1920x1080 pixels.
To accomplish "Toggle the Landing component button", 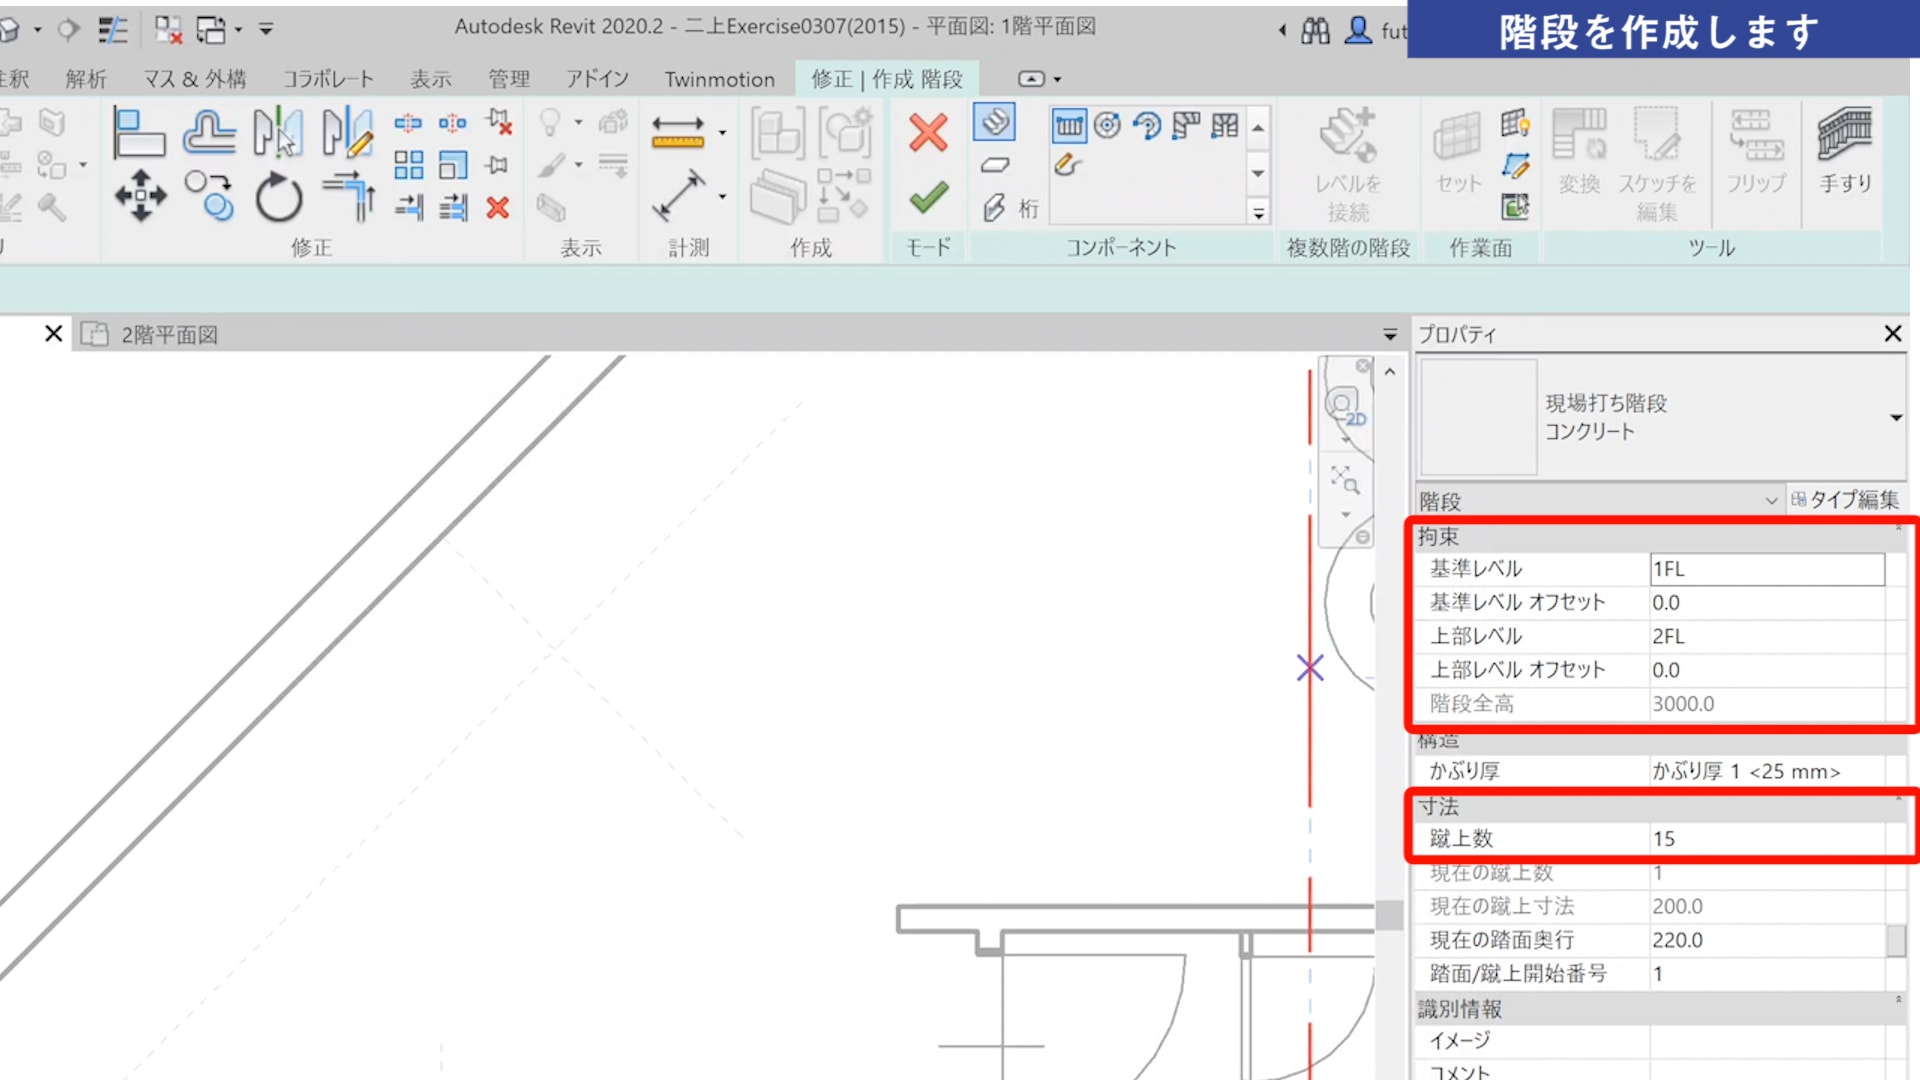I will [x=994, y=165].
